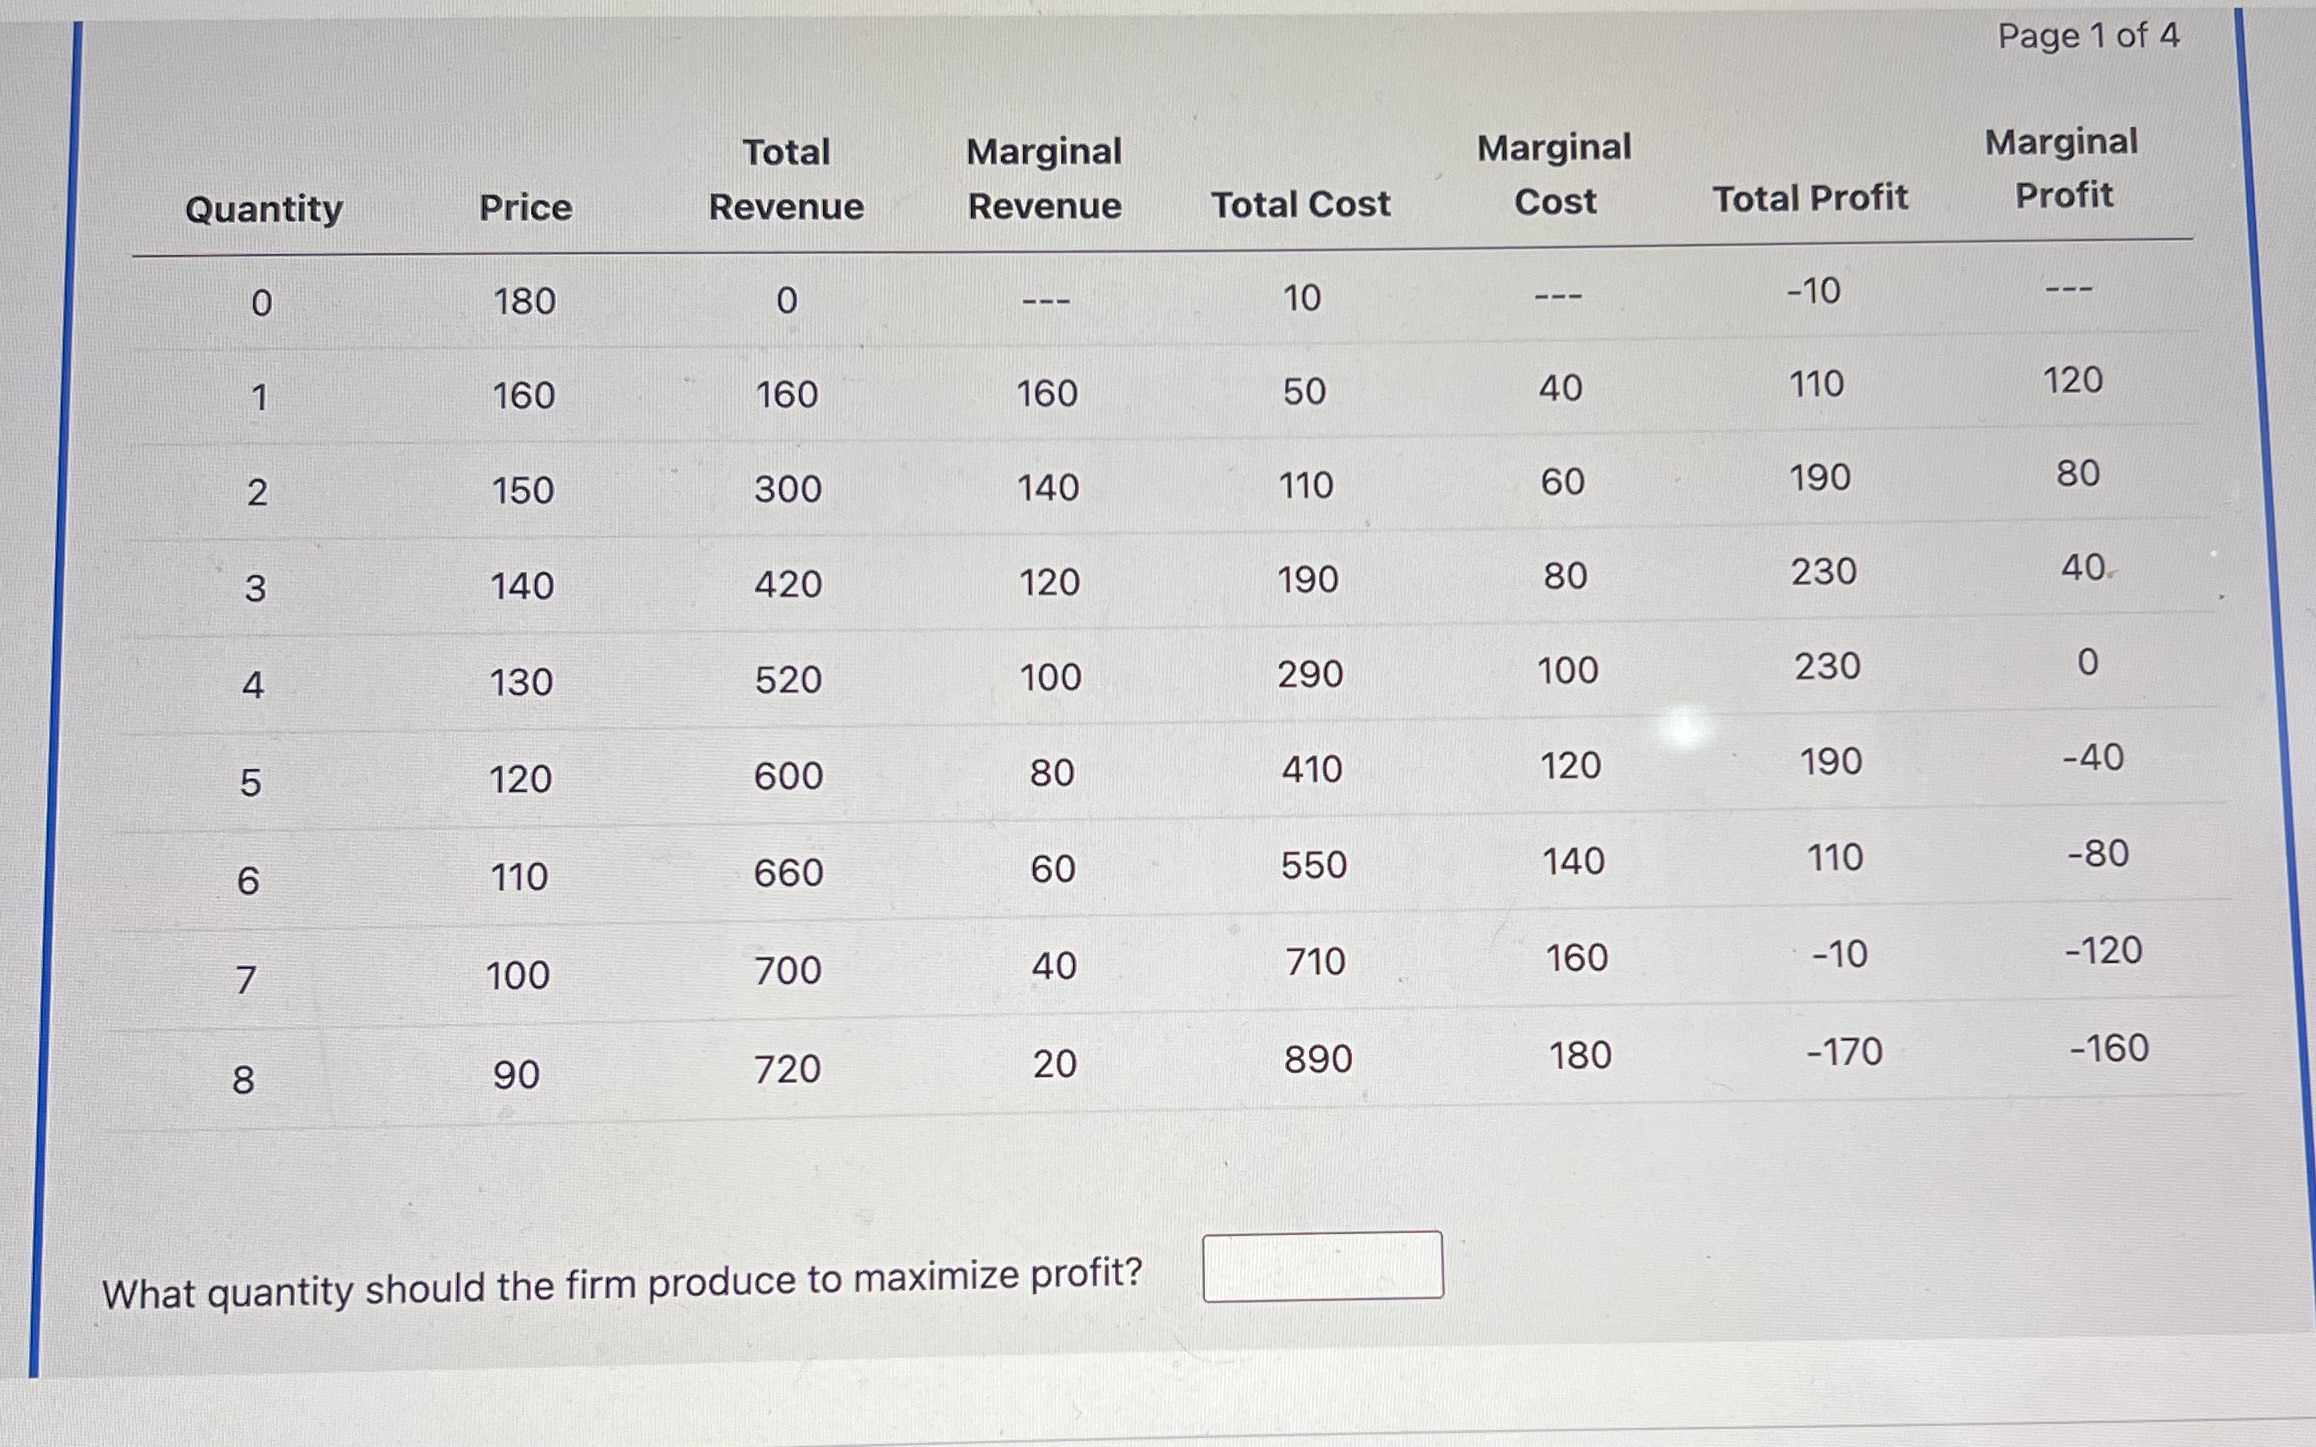This screenshot has height=1447, width=2316.
Task: Click the marginal profit 0 cell
Action: click(x=2088, y=662)
